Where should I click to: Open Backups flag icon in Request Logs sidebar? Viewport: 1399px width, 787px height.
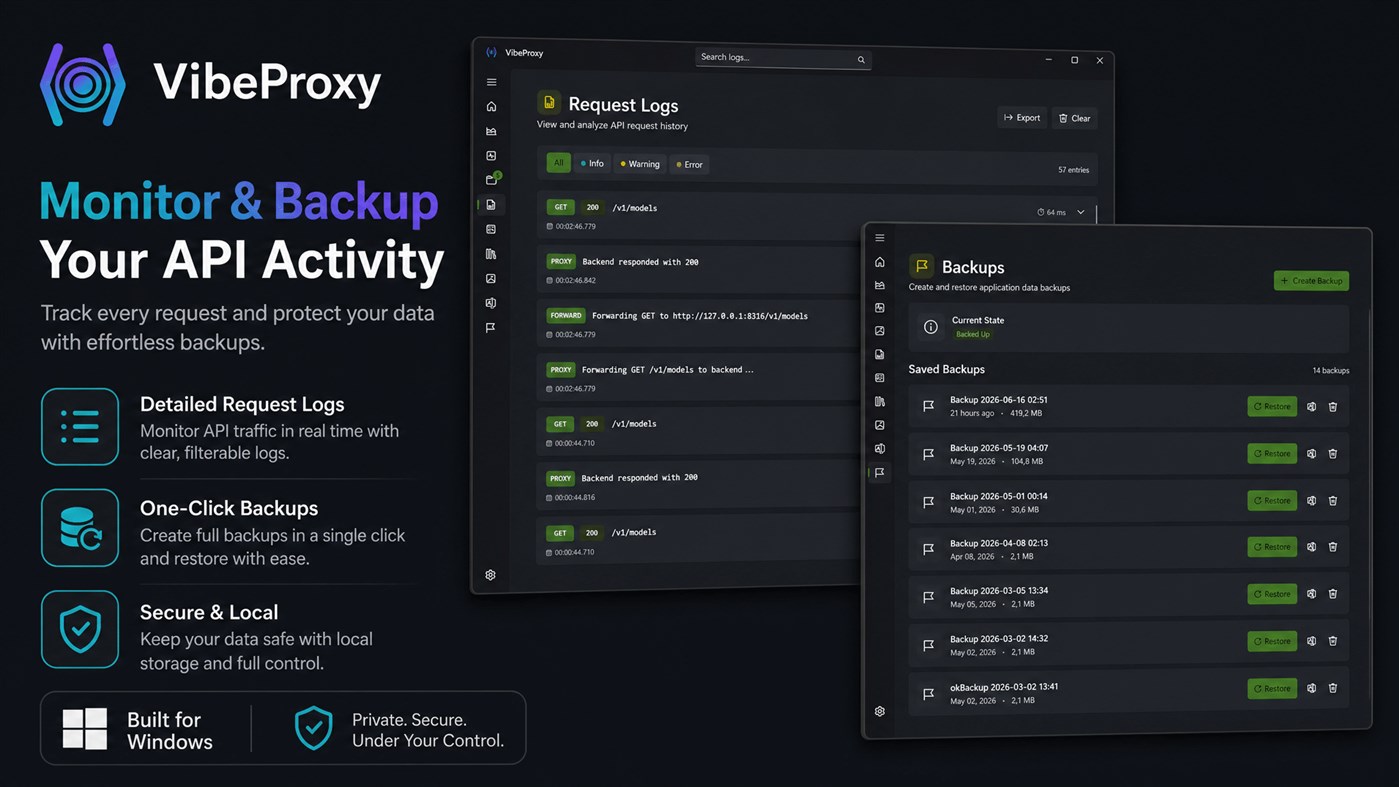(x=491, y=327)
